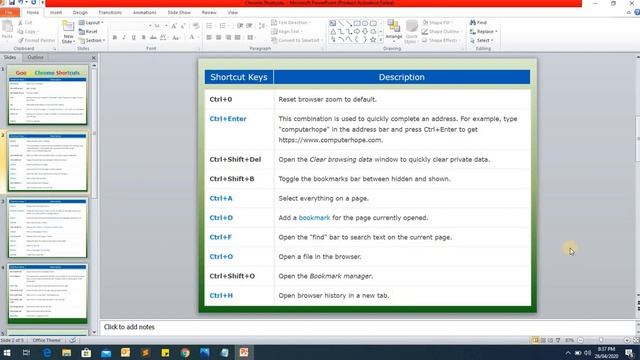Click the Ctrl+Enter shortcut link

coord(228,119)
